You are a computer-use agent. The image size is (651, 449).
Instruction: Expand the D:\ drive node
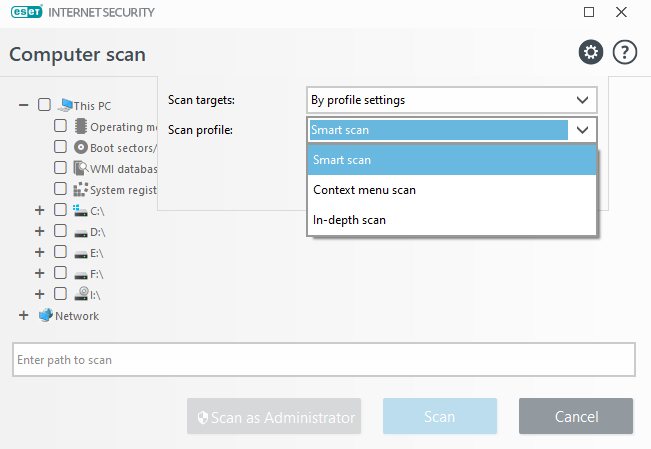click(x=39, y=231)
